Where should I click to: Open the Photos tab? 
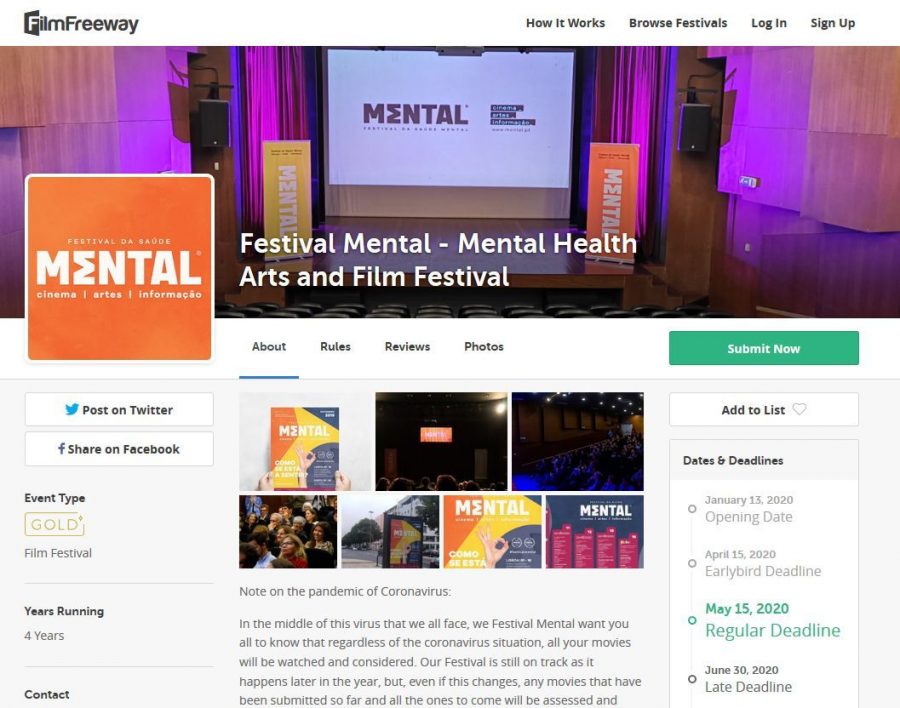tap(484, 346)
